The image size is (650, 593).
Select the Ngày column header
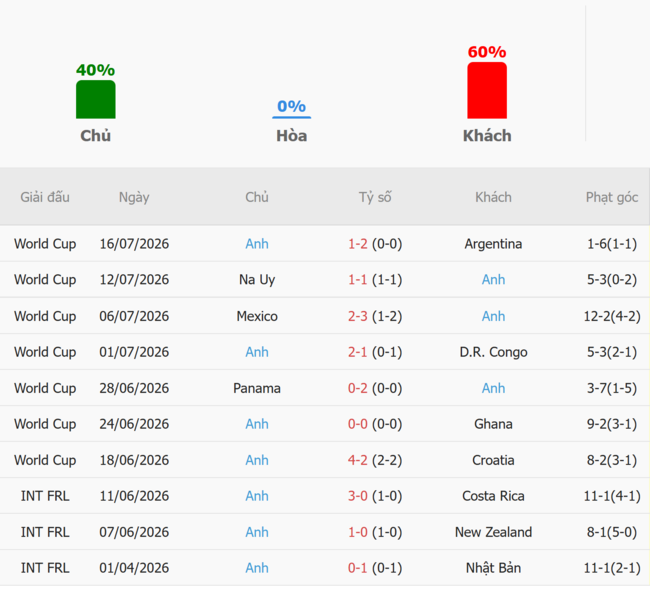(x=134, y=197)
